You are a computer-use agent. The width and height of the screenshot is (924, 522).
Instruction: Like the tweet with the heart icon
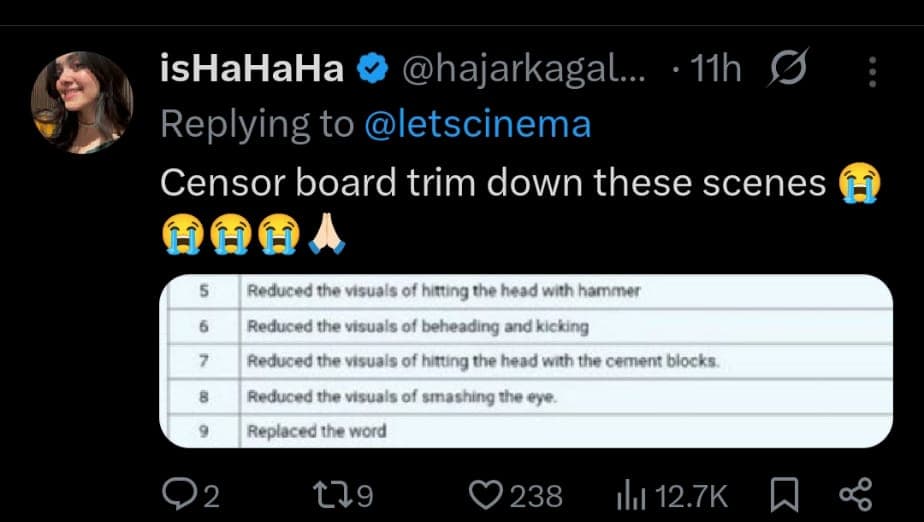pyautogui.click(x=487, y=494)
